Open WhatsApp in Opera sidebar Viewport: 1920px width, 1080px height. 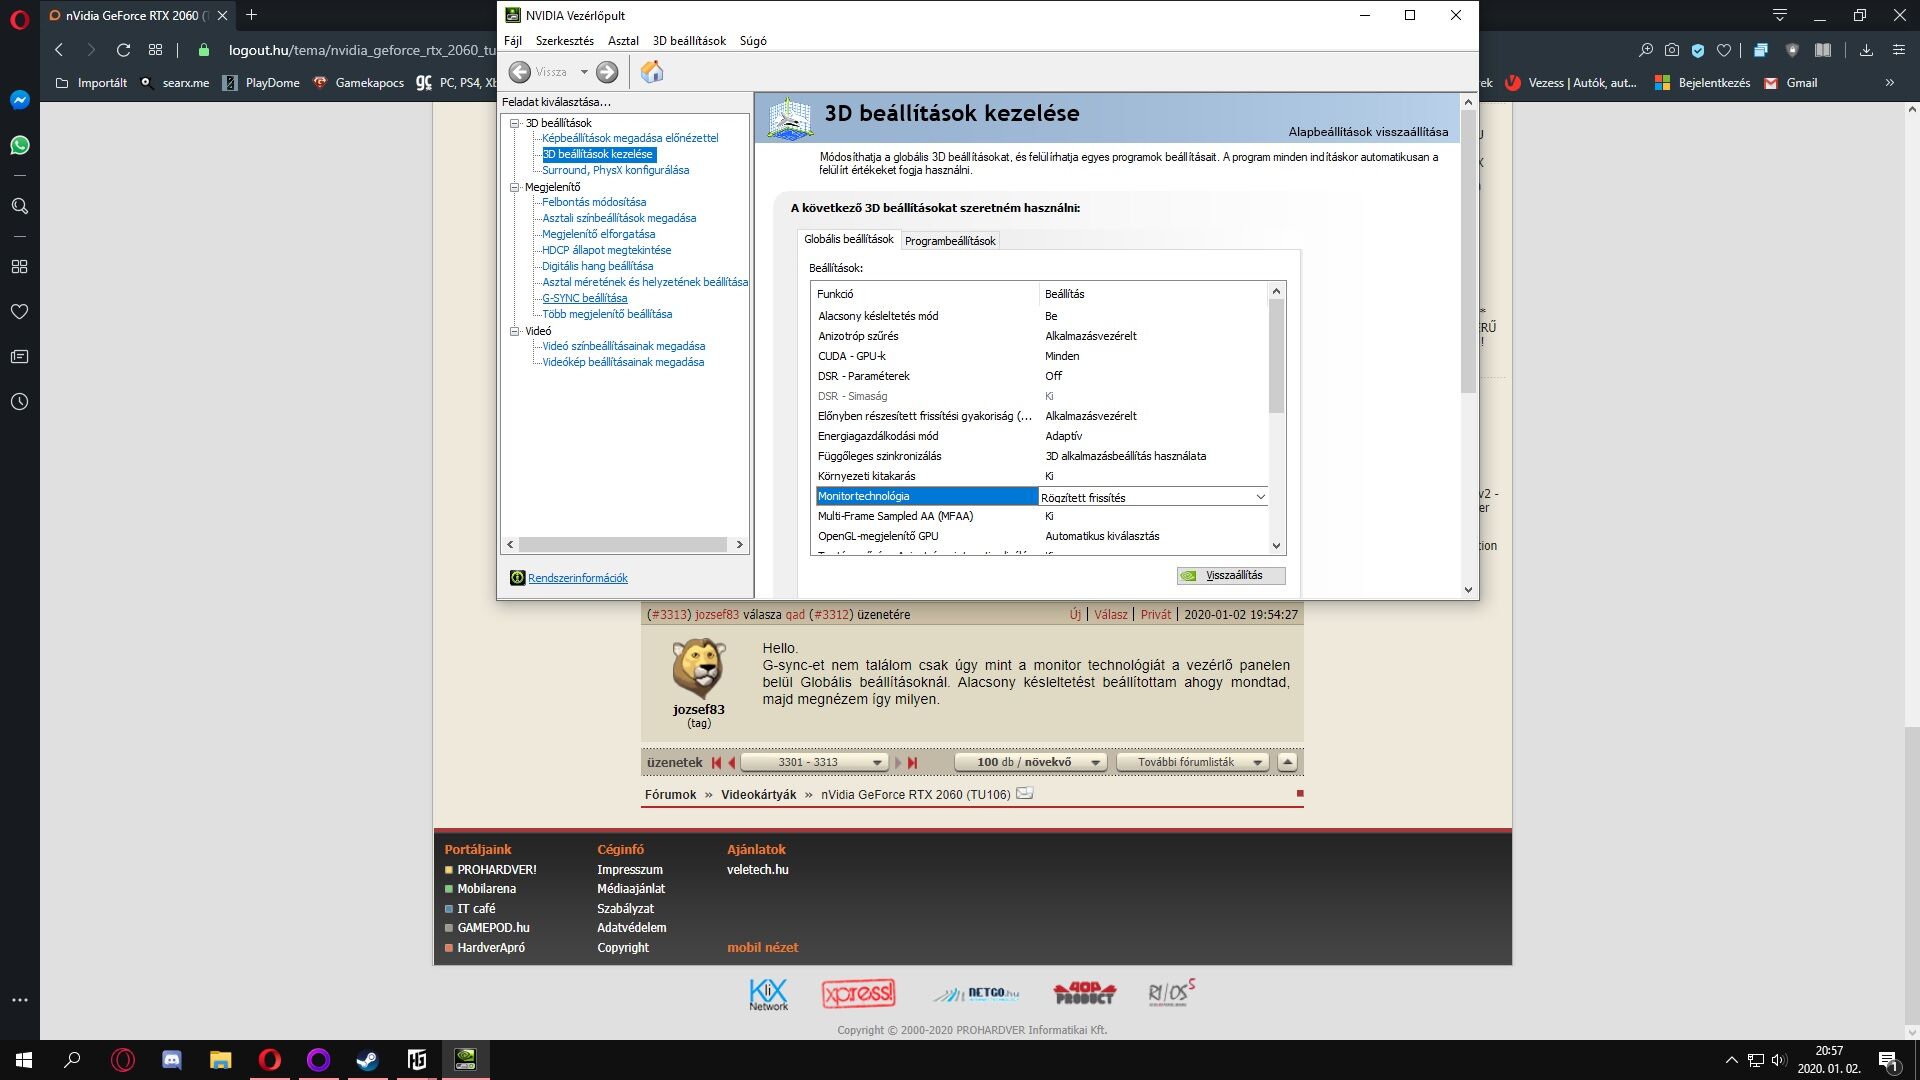tap(20, 145)
